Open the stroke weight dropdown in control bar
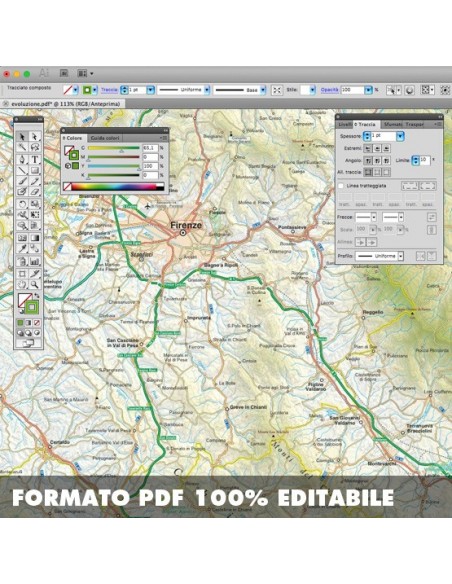The width and height of the screenshot is (452, 584). [150, 90]
